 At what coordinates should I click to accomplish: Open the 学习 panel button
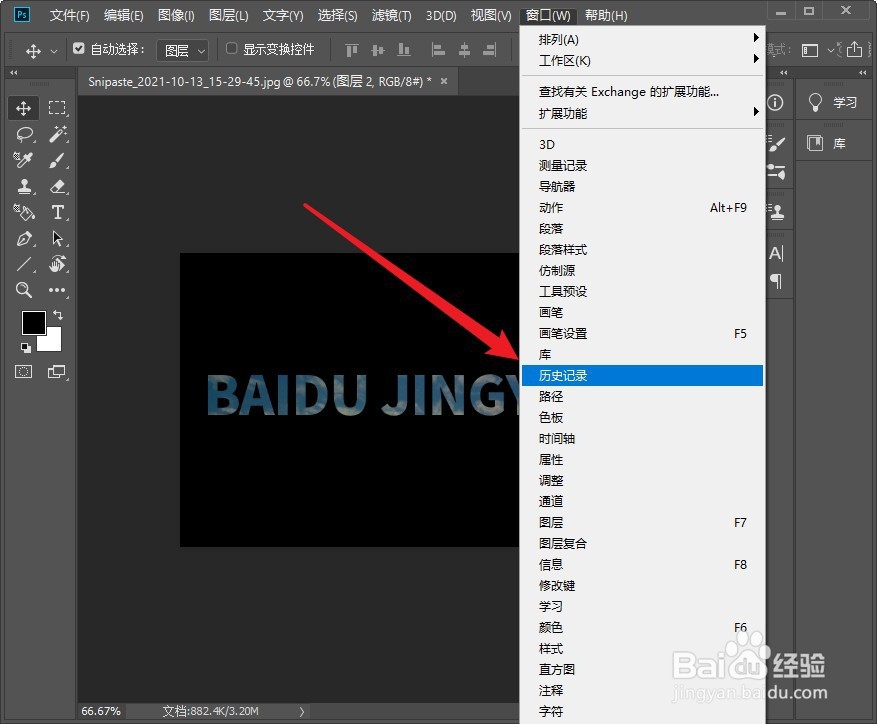click(833, 102)
